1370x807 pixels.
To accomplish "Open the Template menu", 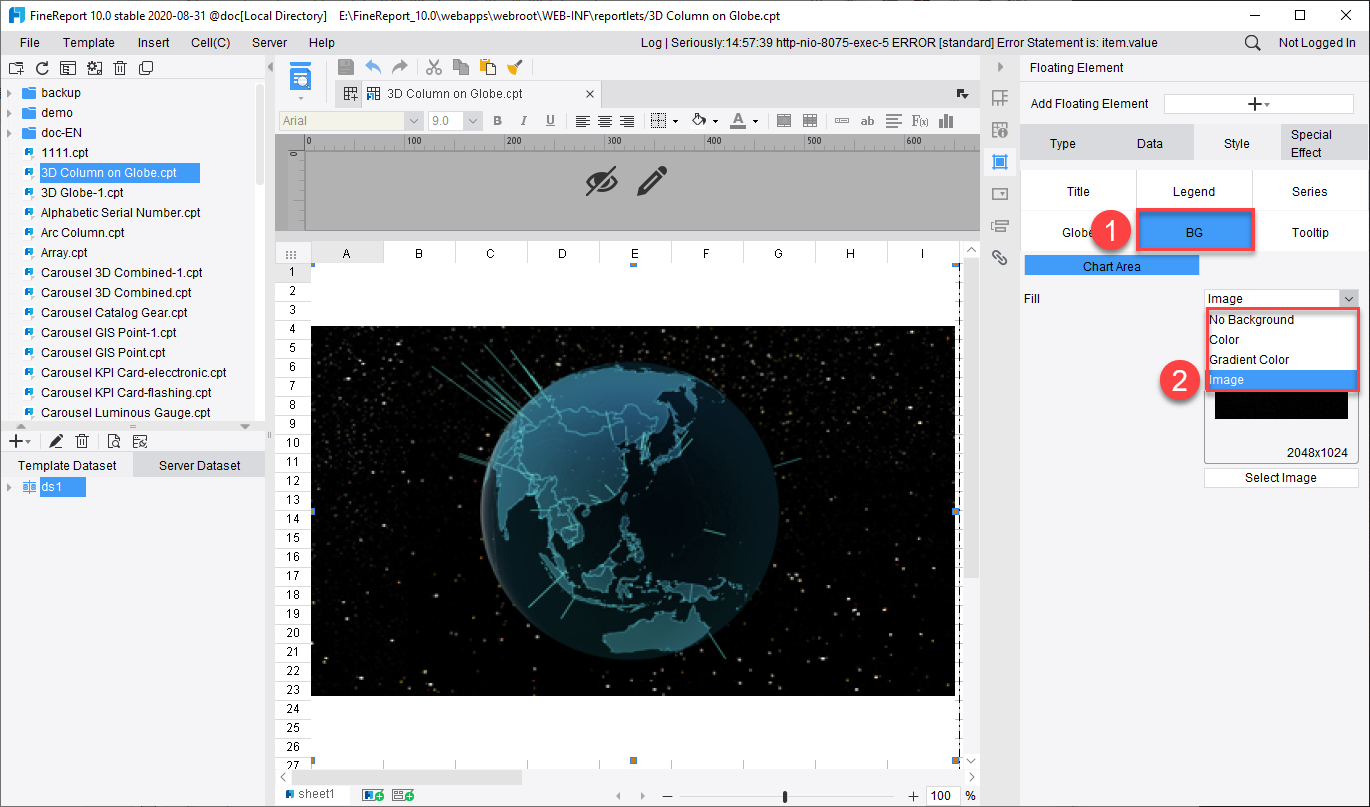I will (x=89, y=43).
